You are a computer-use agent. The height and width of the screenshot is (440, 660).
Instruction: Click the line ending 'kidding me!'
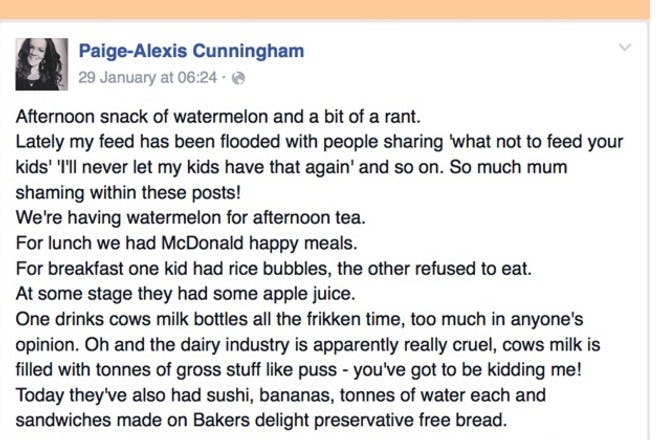pos(299,370)
